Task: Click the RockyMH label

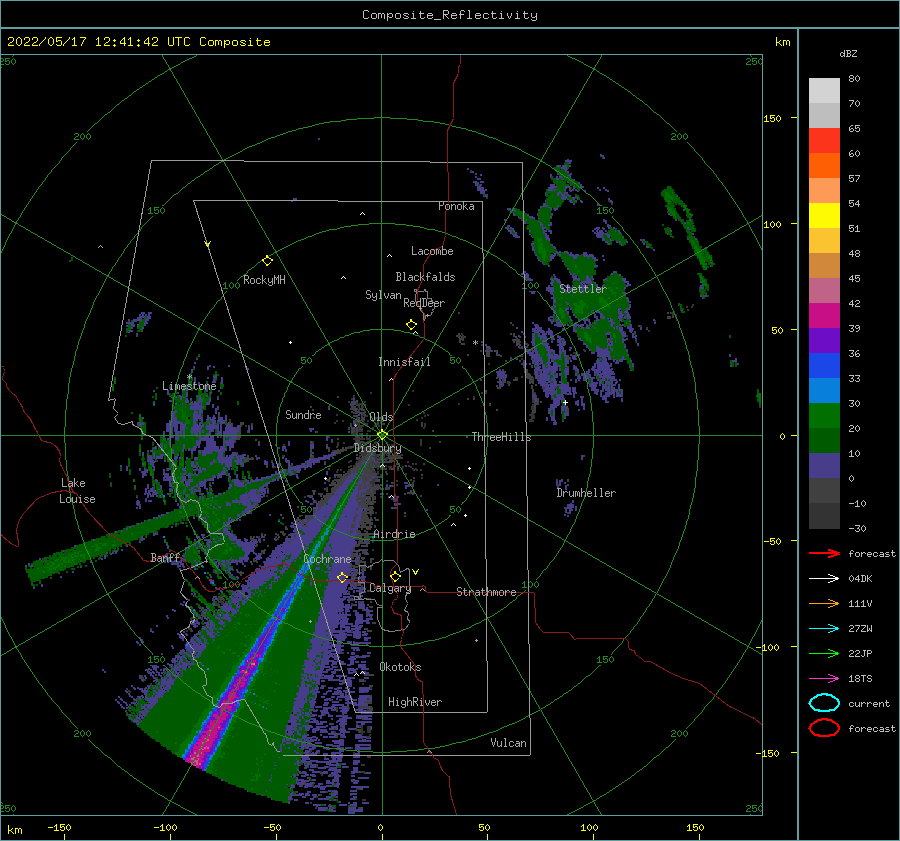Action: pyautogui.click(x=264, y=280)
